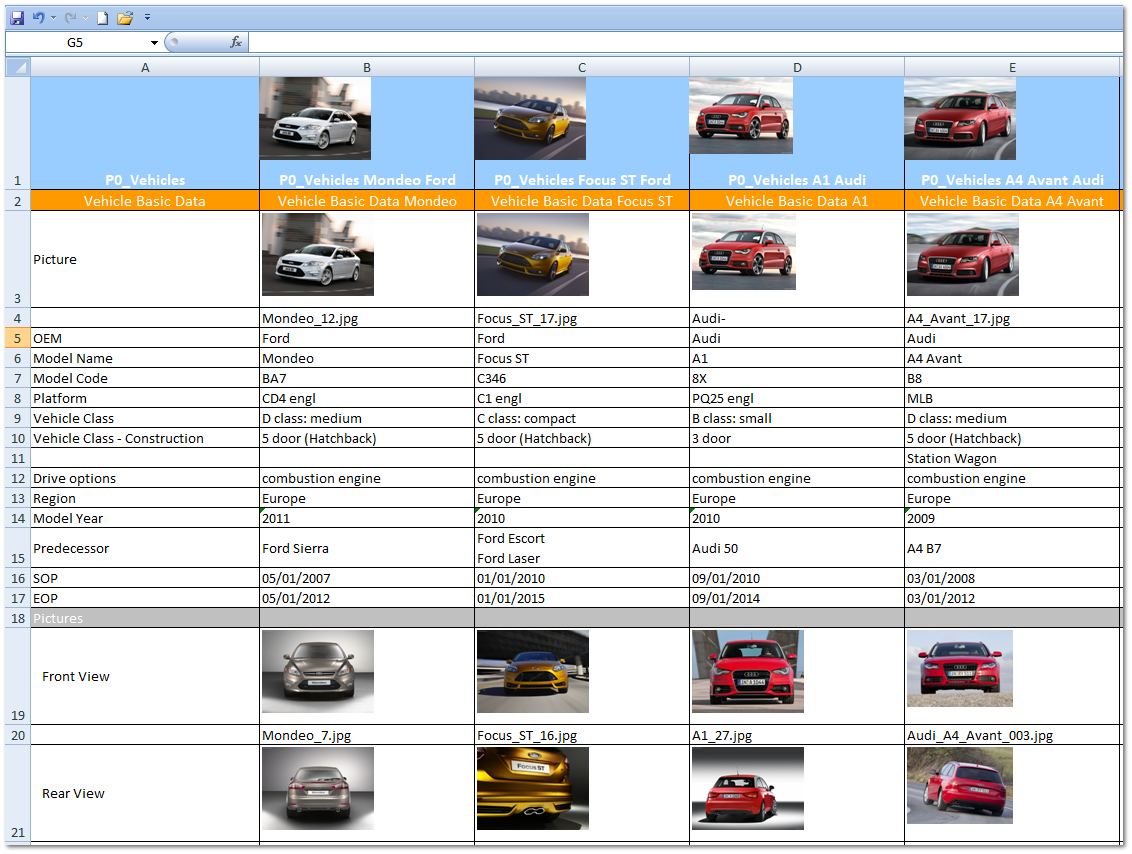Open Customize Quick Access Toolbar menu
Viewport: 1132px width, 854px height.
pyautogui.click(x=147, y=17)
